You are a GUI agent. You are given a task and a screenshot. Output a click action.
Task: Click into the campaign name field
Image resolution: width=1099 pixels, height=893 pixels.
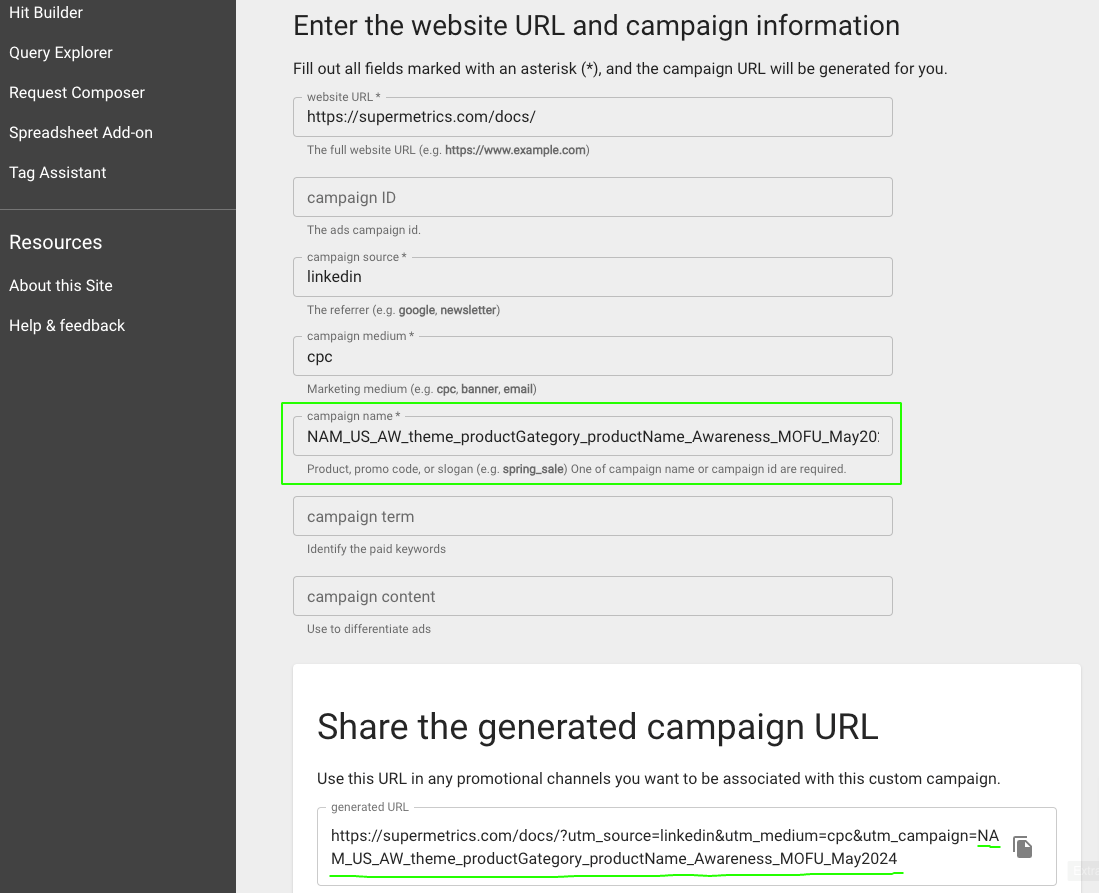coord(592,437)
